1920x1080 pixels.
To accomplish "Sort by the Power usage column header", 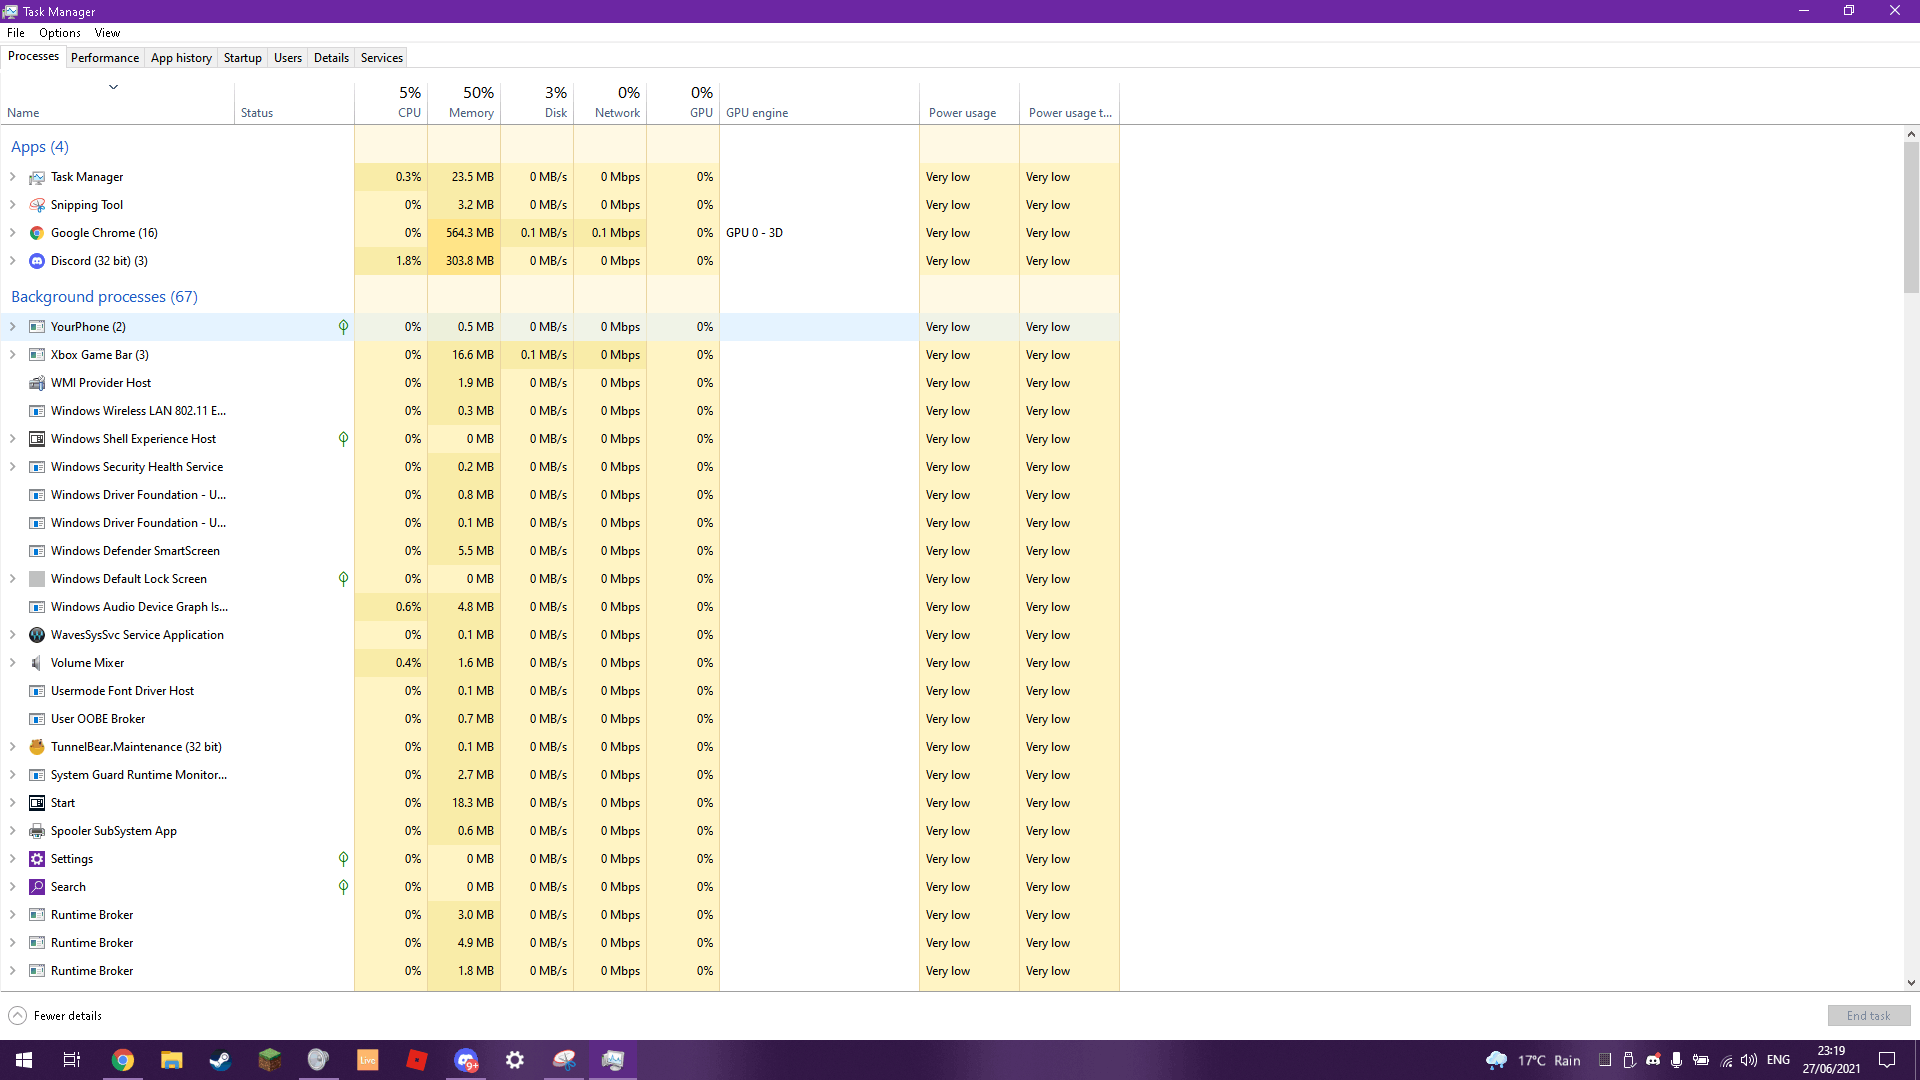I will coord(969,103).
